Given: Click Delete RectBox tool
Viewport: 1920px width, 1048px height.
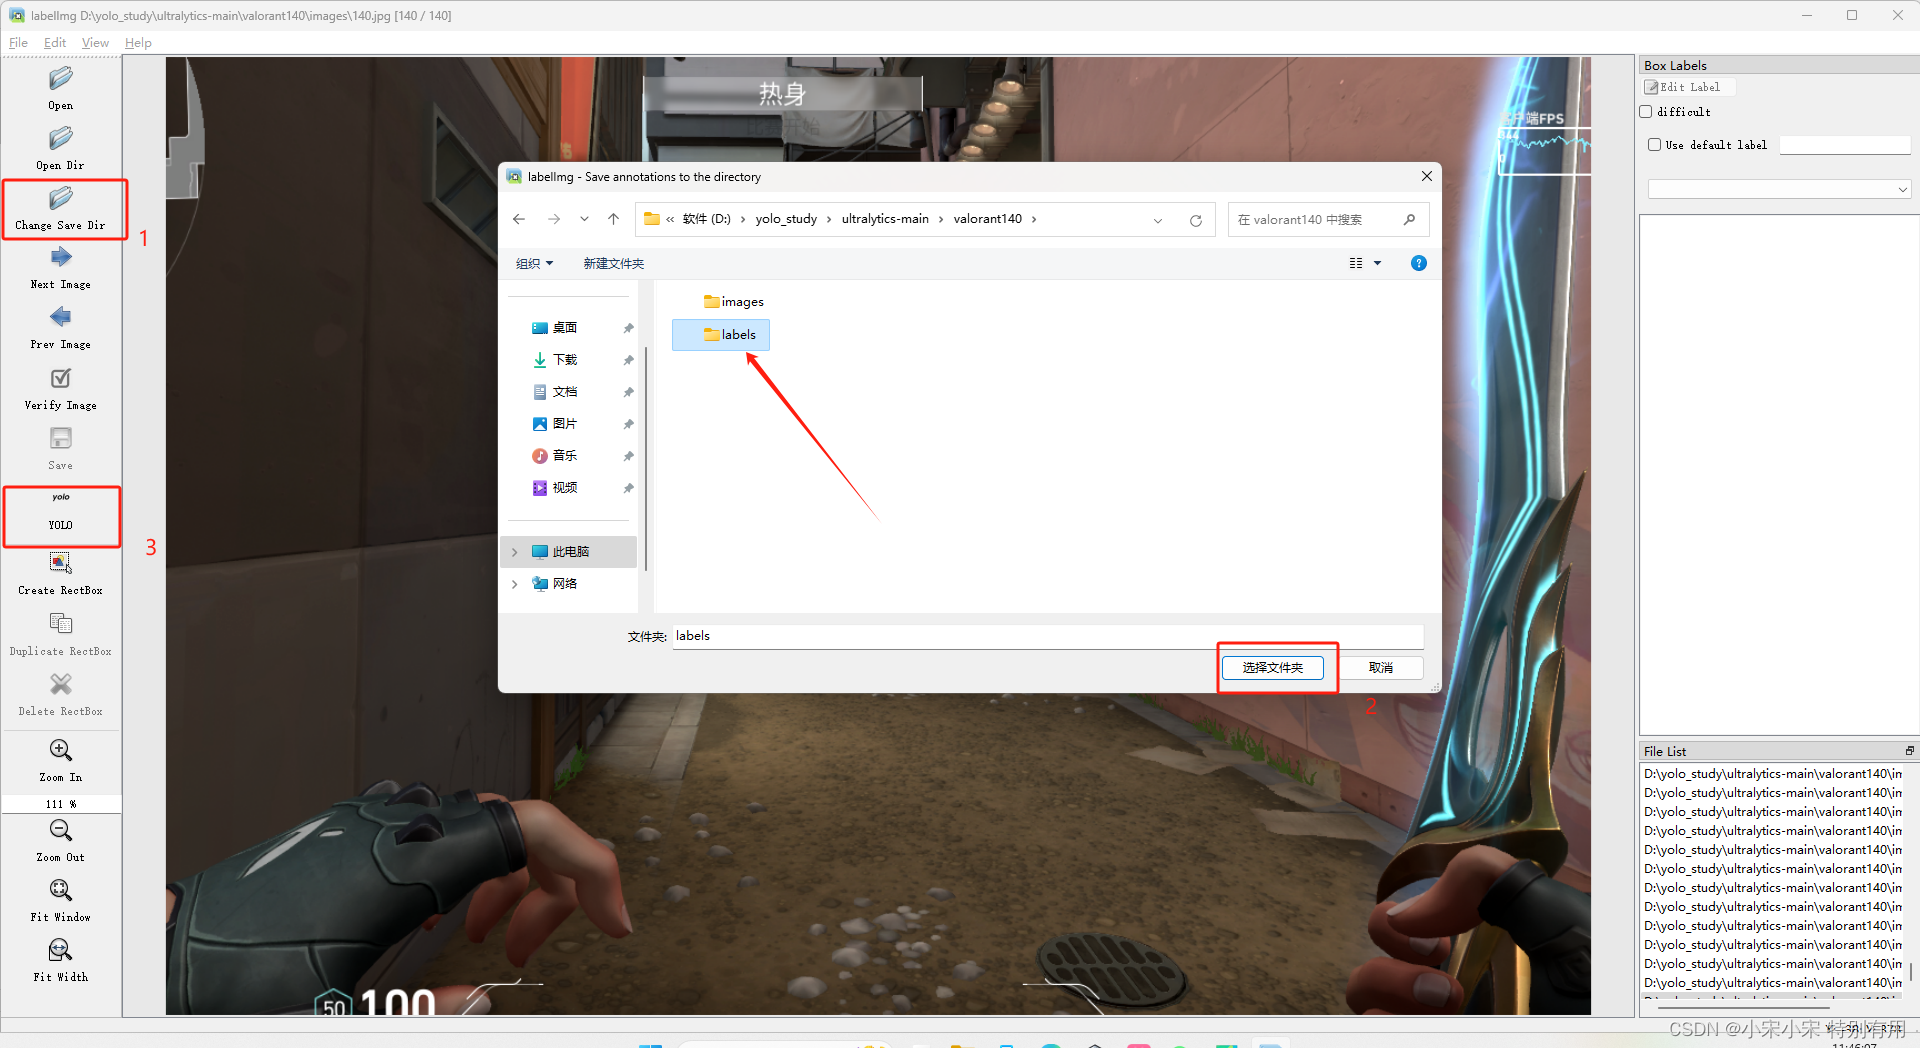Looking at the screenshot, I should [61, 694].
